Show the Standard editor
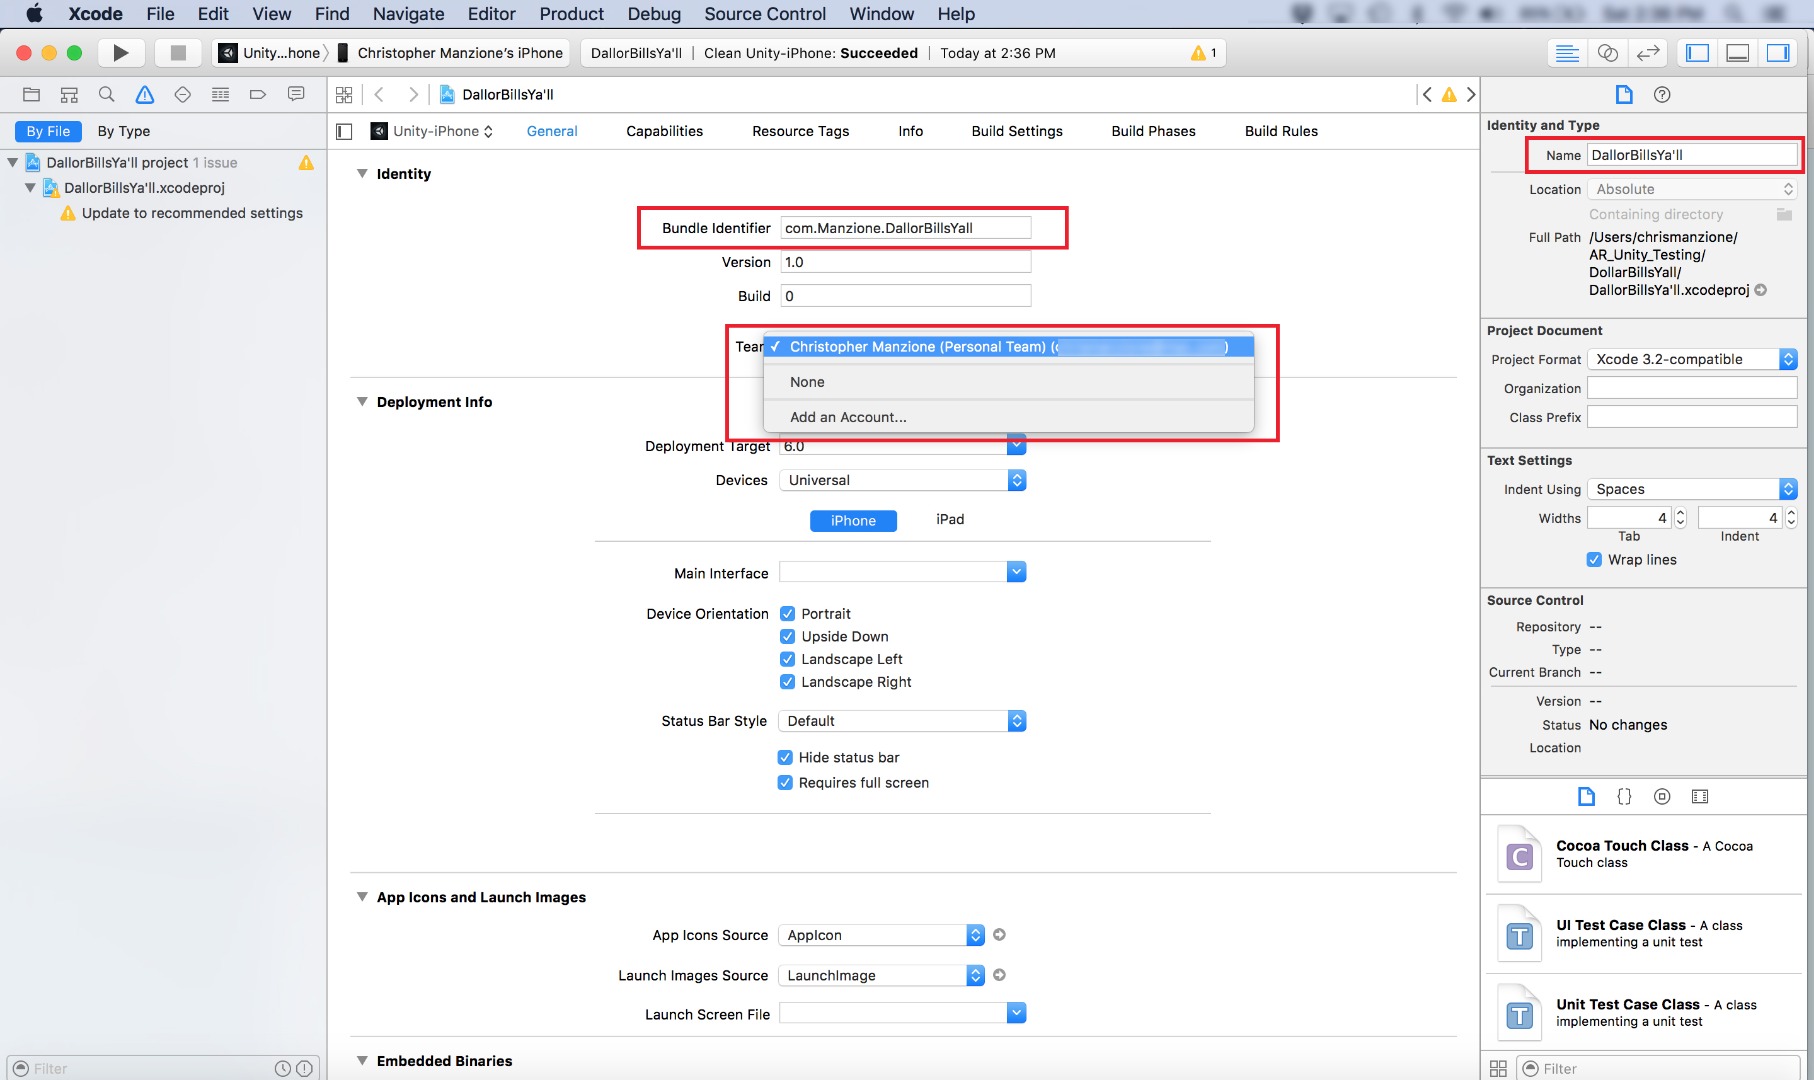The height and width of the screenshot is (1080, 1814). [x=1568, y=53]
